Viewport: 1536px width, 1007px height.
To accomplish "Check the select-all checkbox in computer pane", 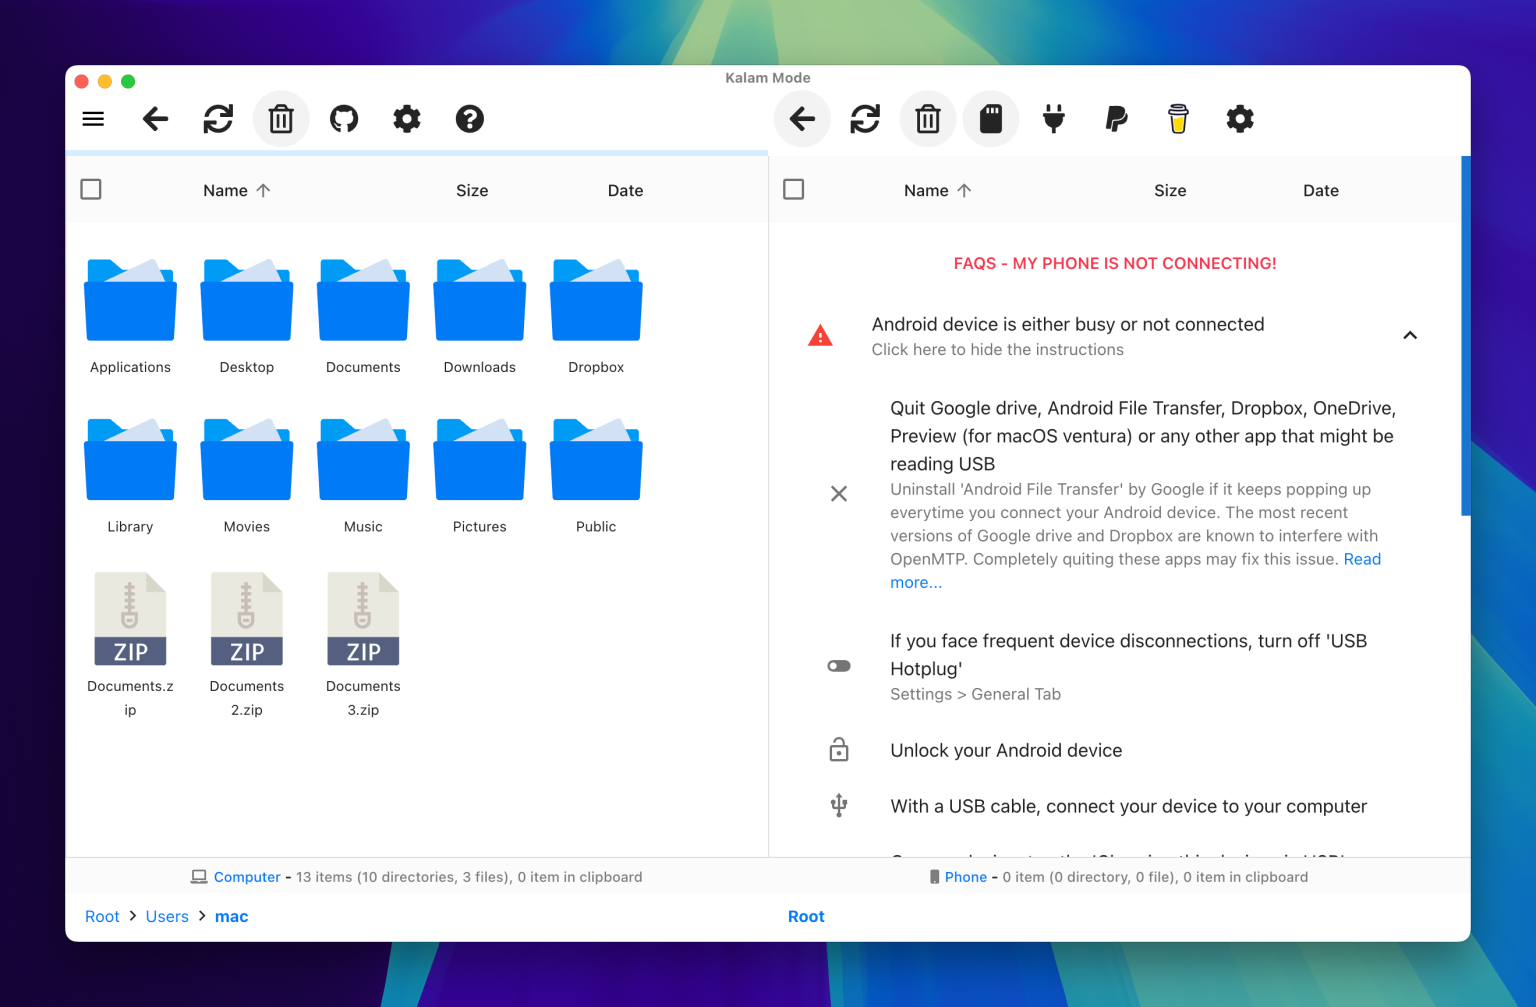I will coord(90,188).
